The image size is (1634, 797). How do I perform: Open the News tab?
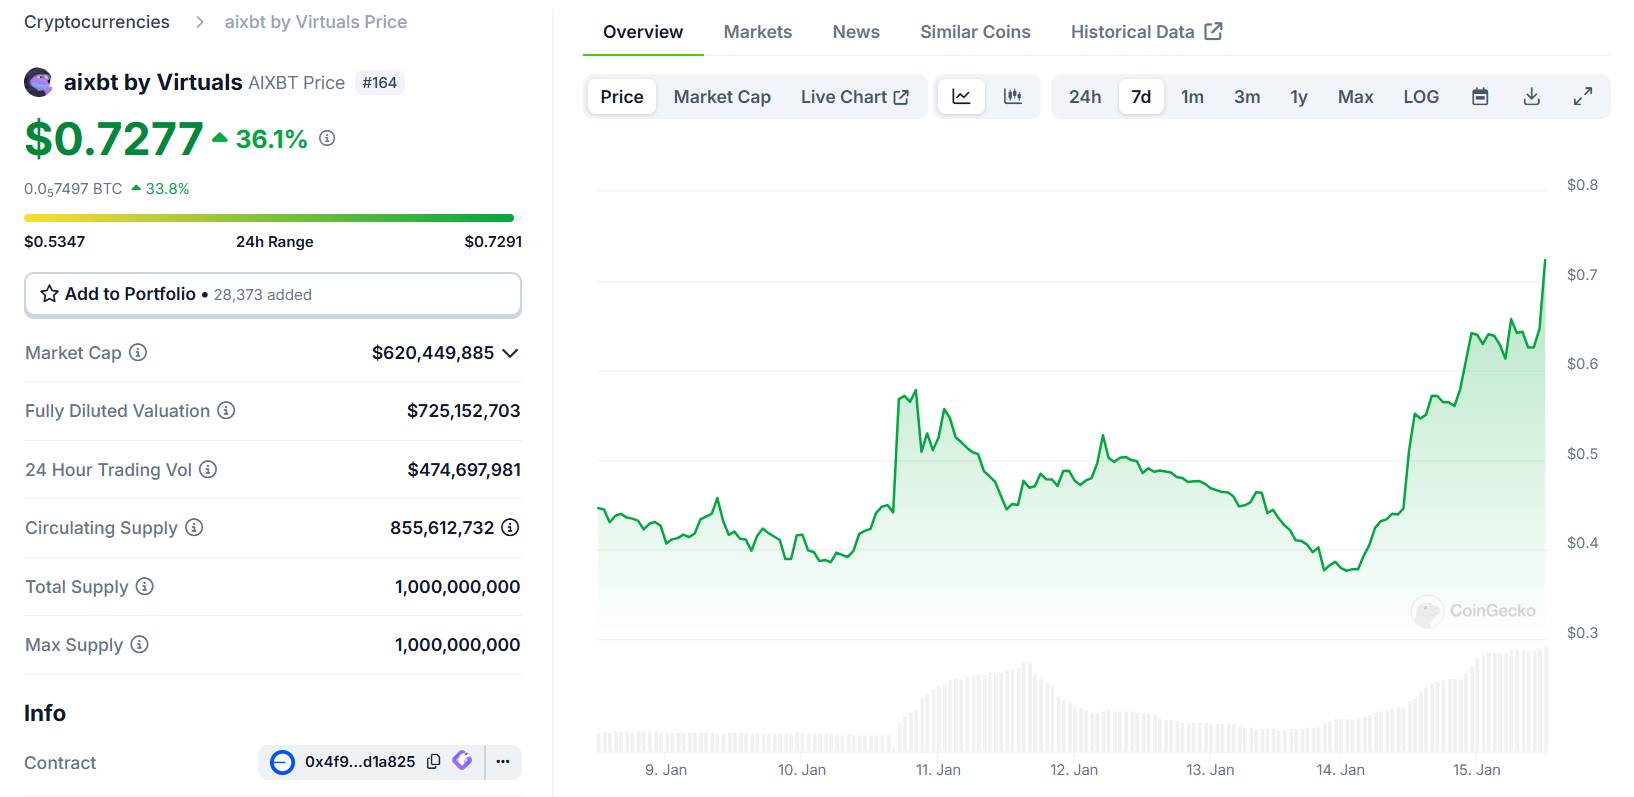[x=856, y=32]
